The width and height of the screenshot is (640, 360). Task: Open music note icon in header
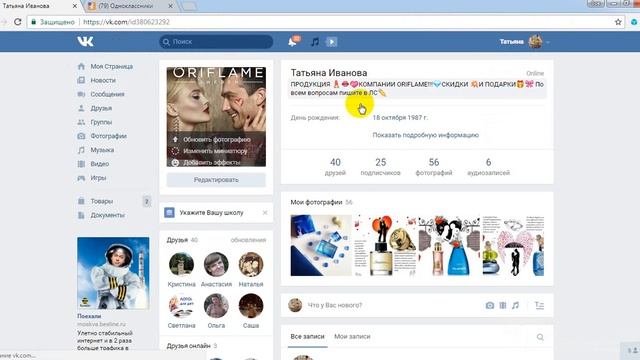point(315,42)
